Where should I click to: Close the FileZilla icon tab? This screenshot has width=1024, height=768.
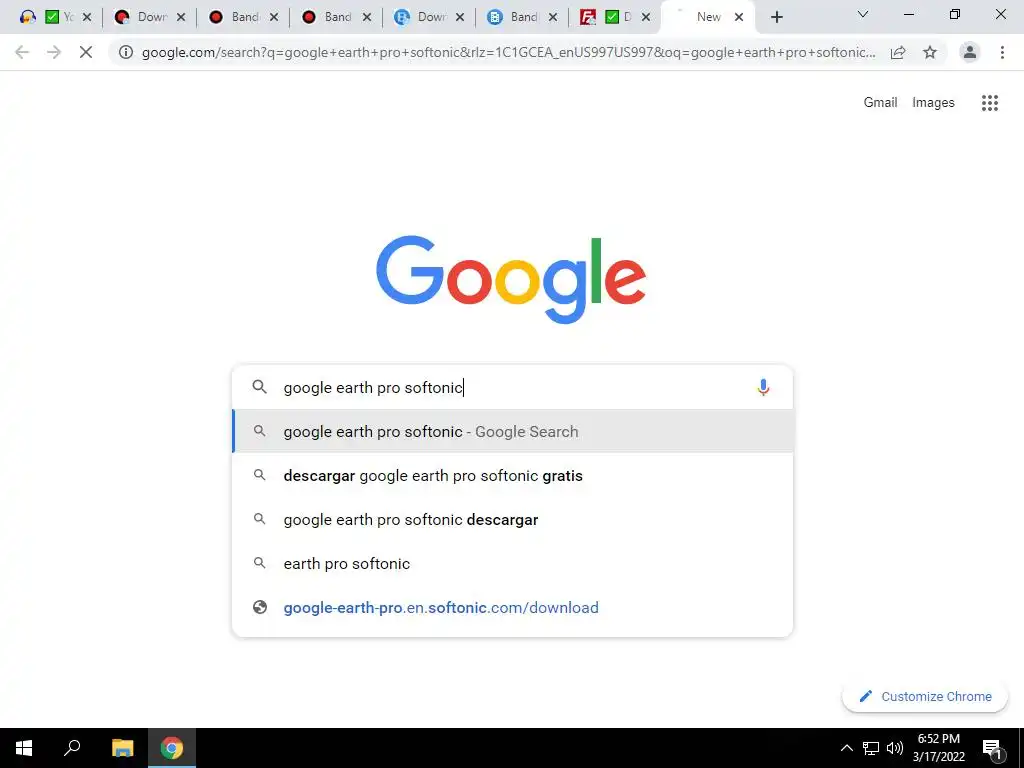point(646,18)
